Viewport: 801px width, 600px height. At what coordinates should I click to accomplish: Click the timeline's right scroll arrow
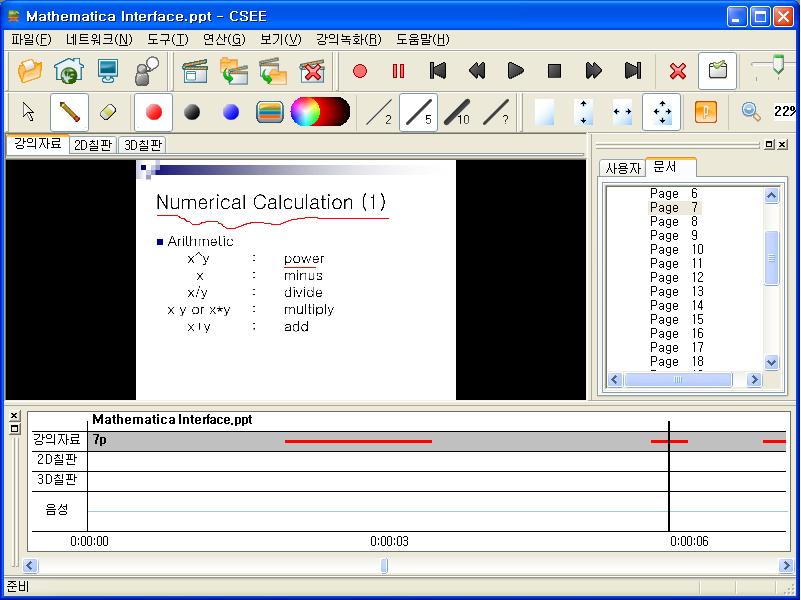[x=785, y=566]
